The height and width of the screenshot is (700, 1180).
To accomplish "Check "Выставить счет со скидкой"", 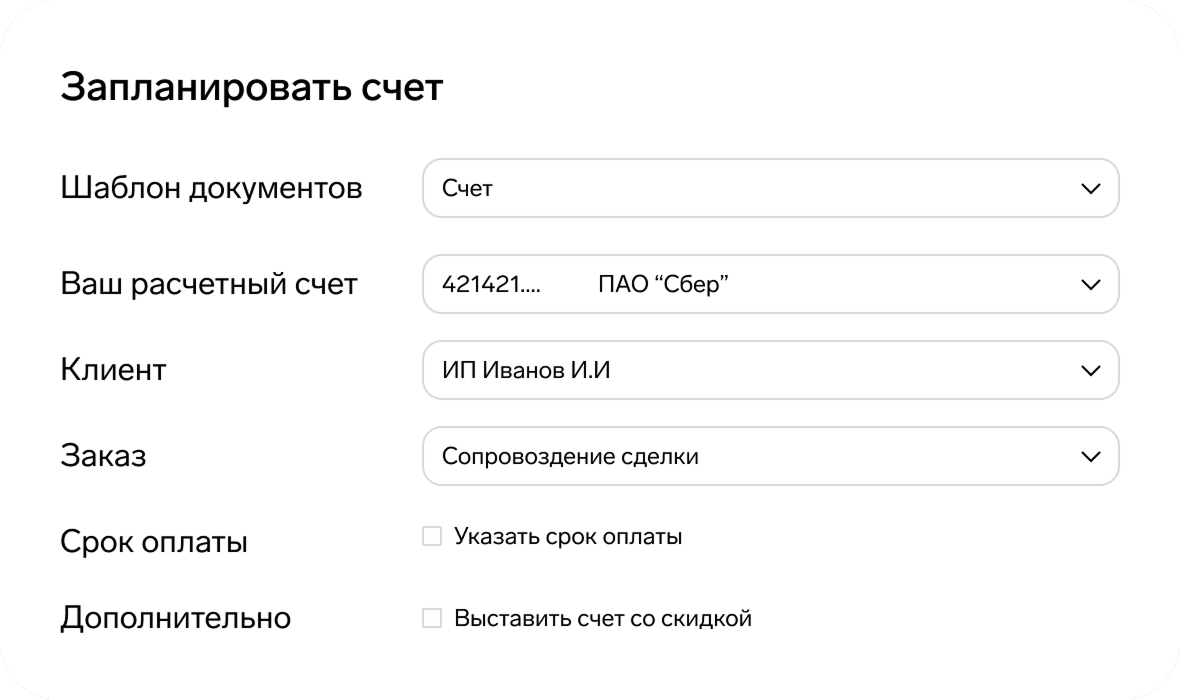I will (x=432, y=618).
